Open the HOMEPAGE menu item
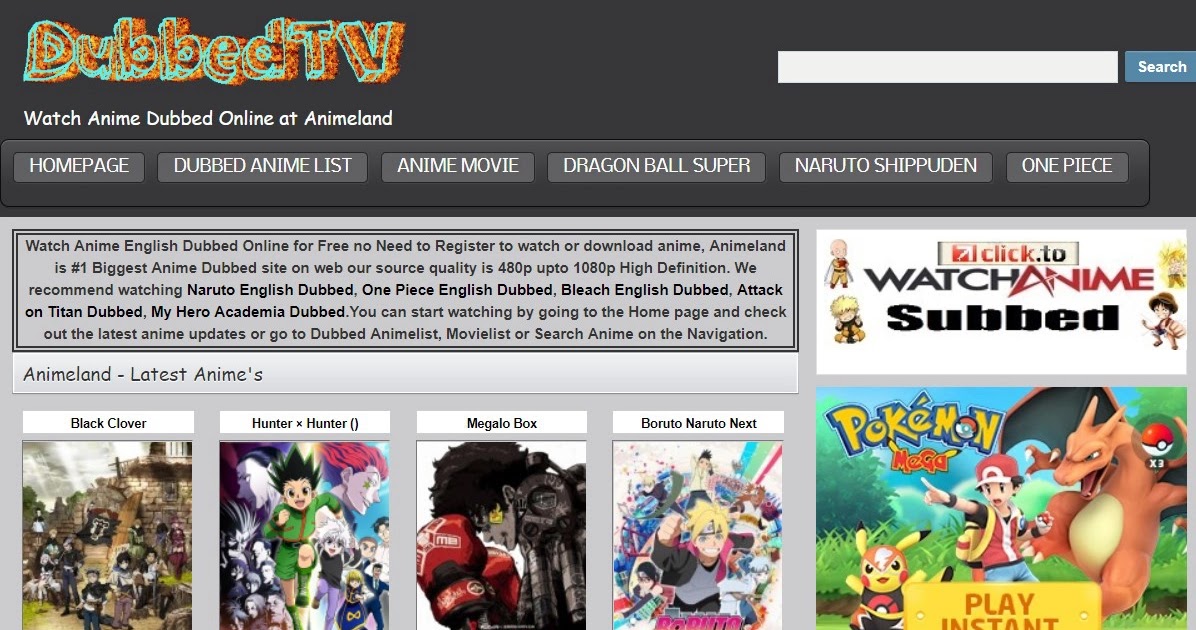The width and height of the screenshot is (1196, 630). click(x=79, y=166)
